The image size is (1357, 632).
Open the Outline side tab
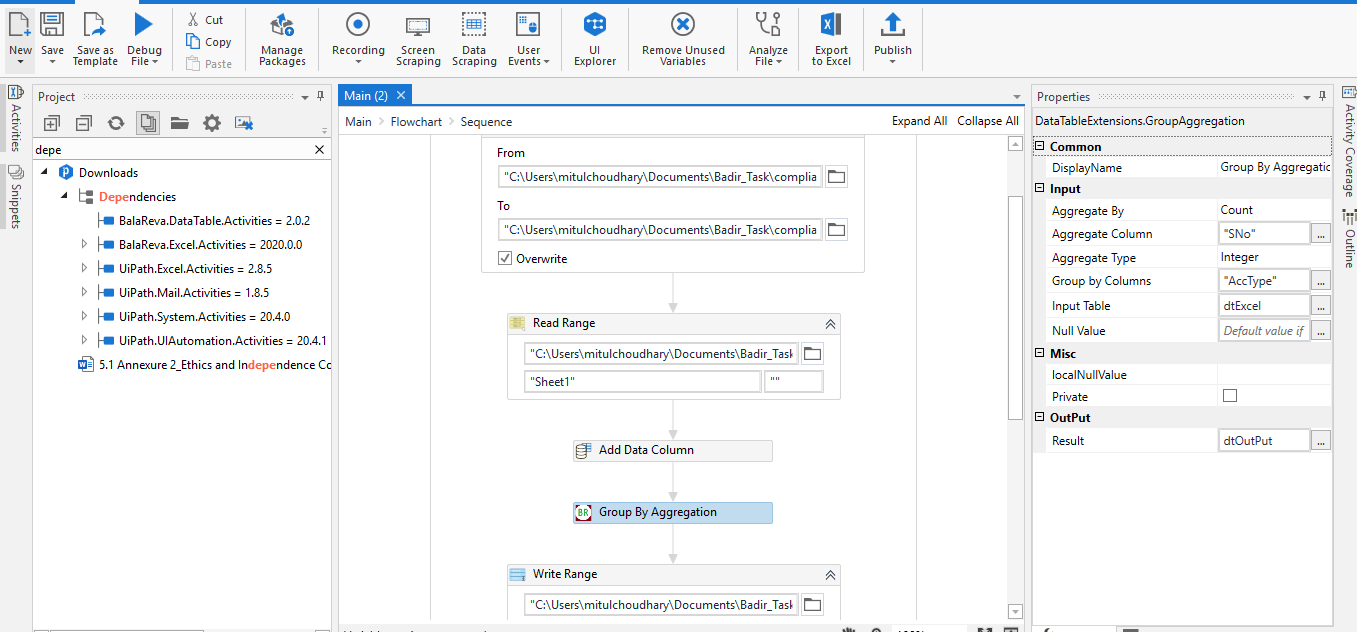coord(1348,237)
